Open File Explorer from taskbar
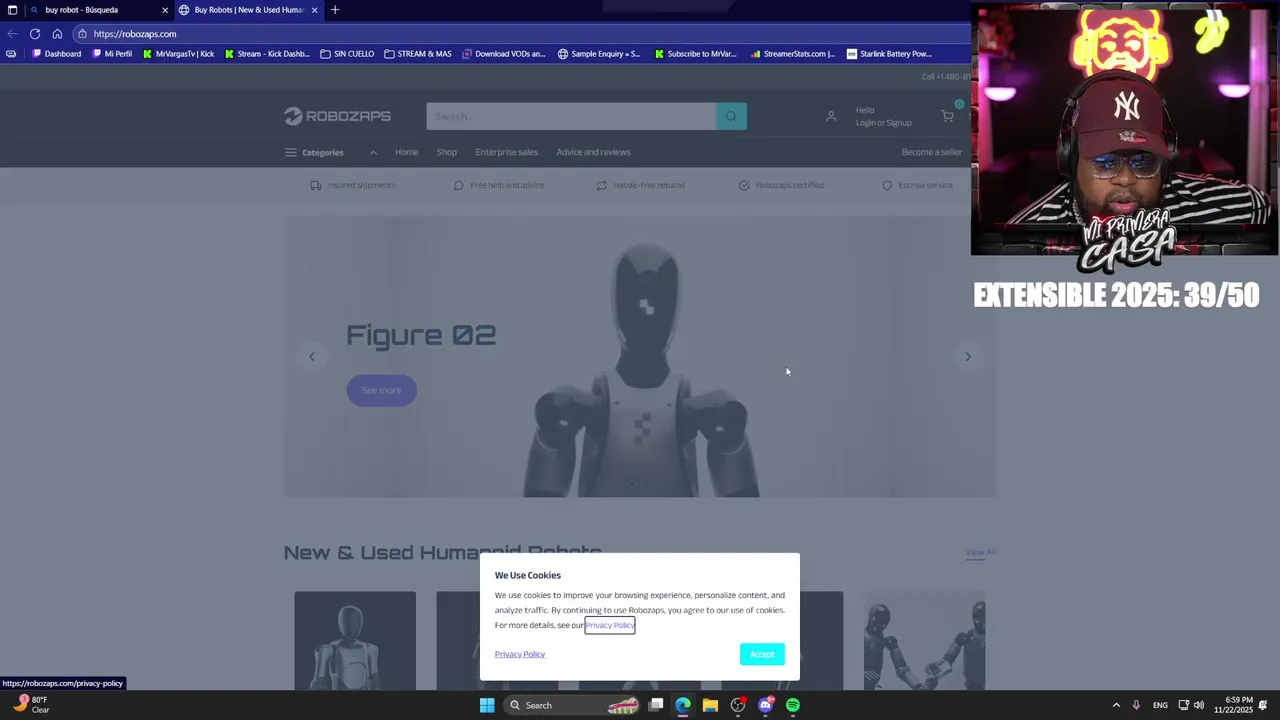The width and height of the screenshot is (1280, 720). [x=710, y=705]
